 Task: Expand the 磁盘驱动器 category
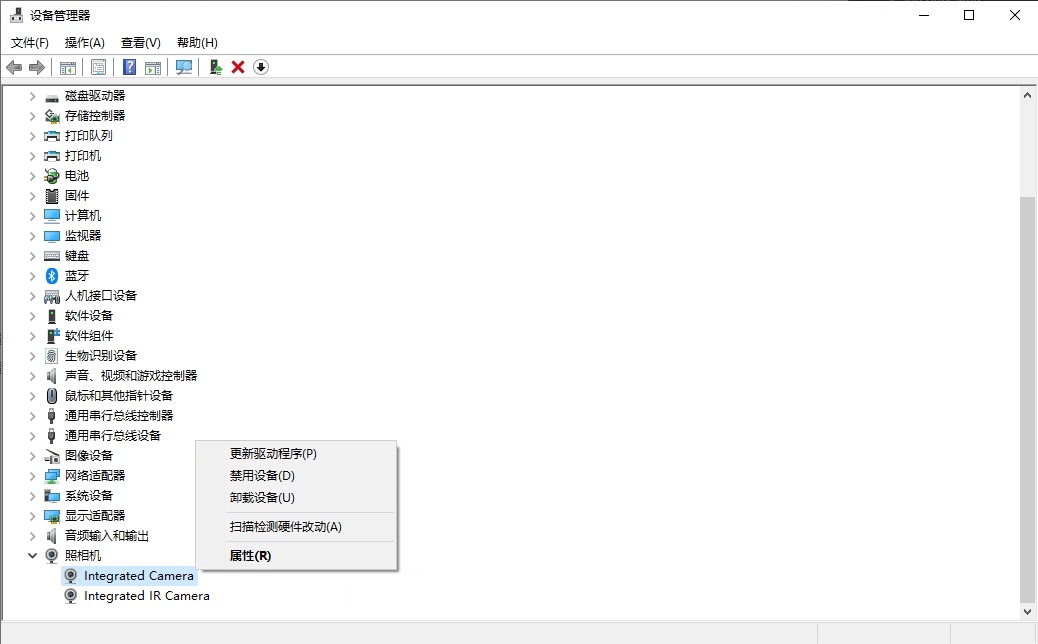coord(32,96)
